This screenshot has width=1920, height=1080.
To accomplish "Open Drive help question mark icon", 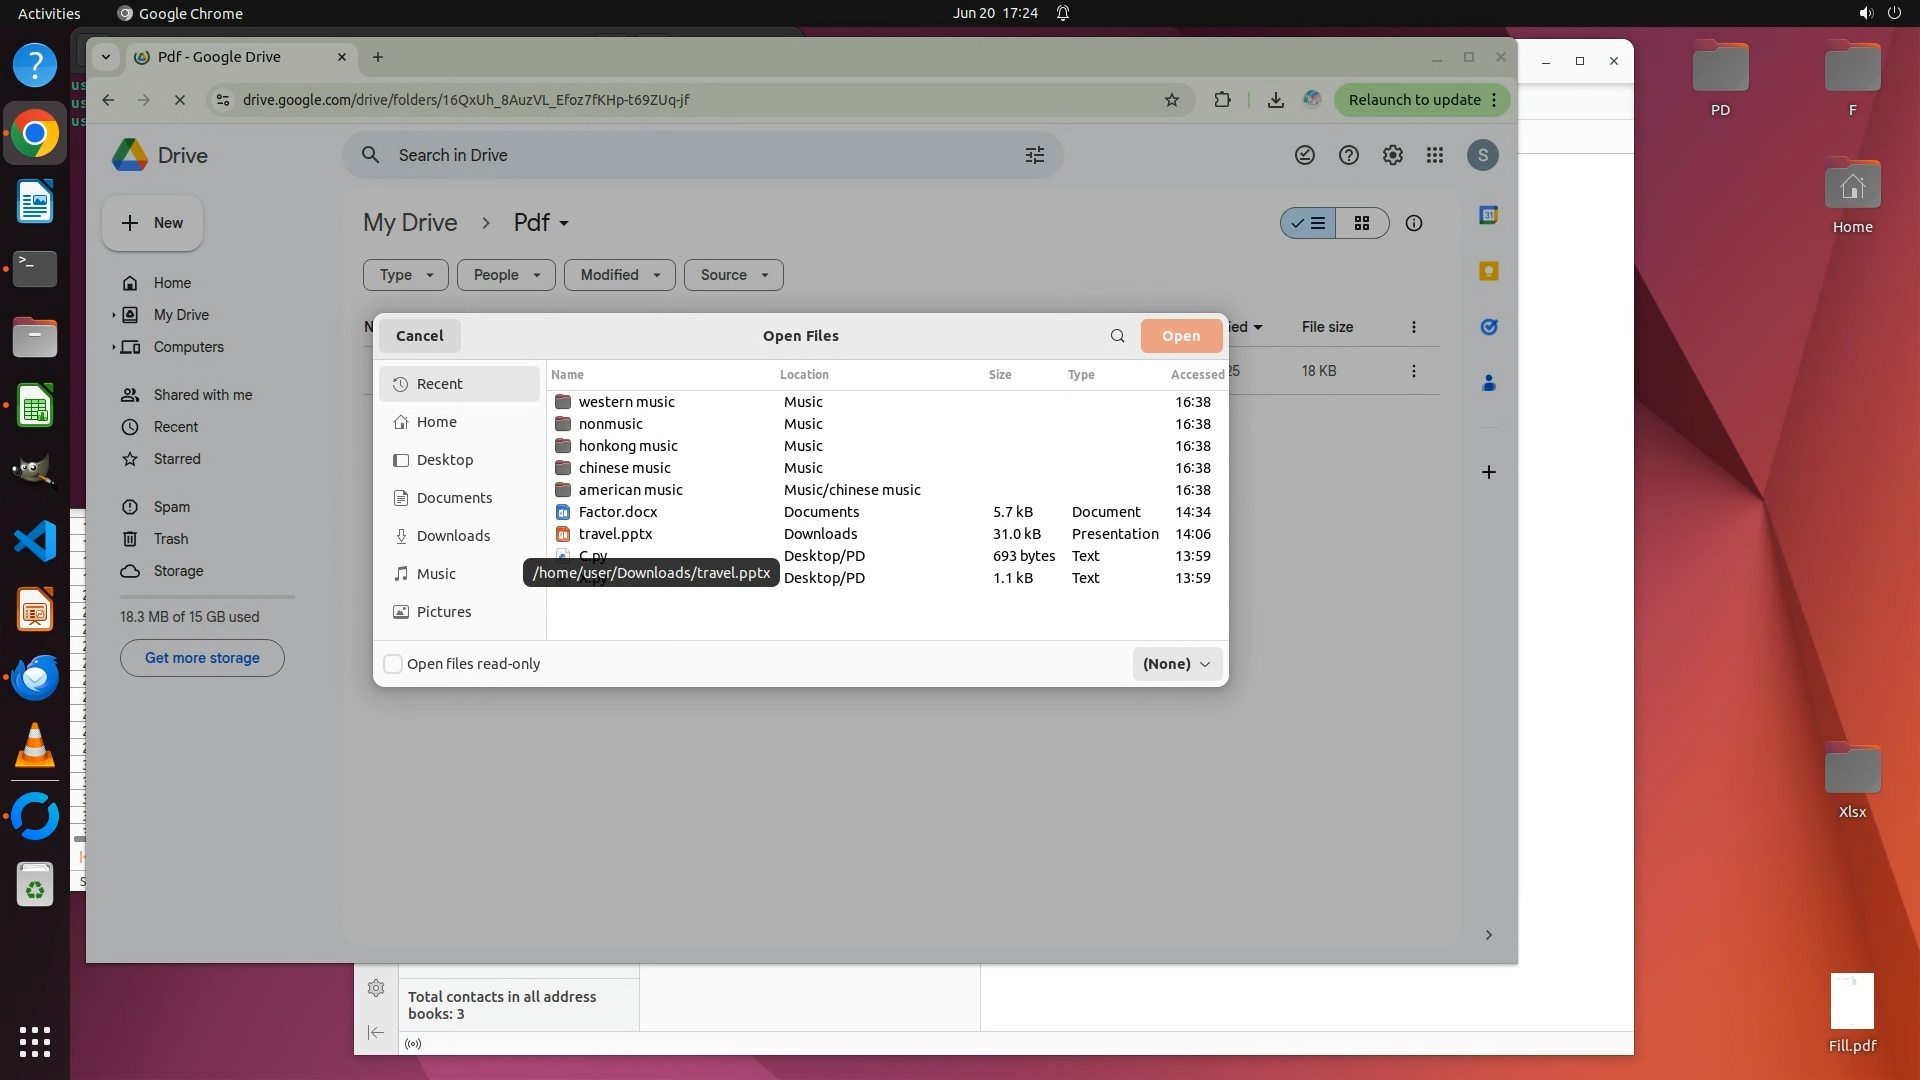I will (1348, 155).
